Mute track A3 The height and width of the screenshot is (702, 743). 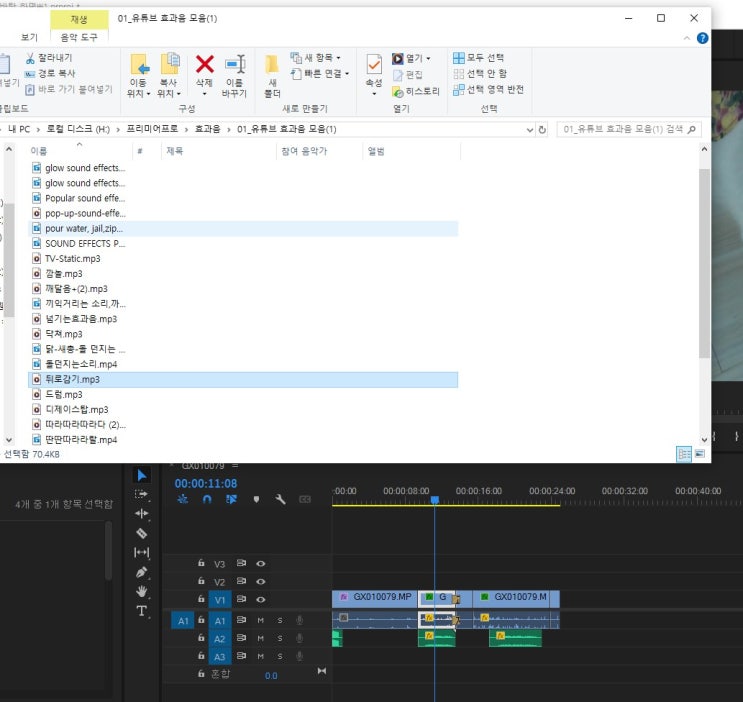[261, 656]
